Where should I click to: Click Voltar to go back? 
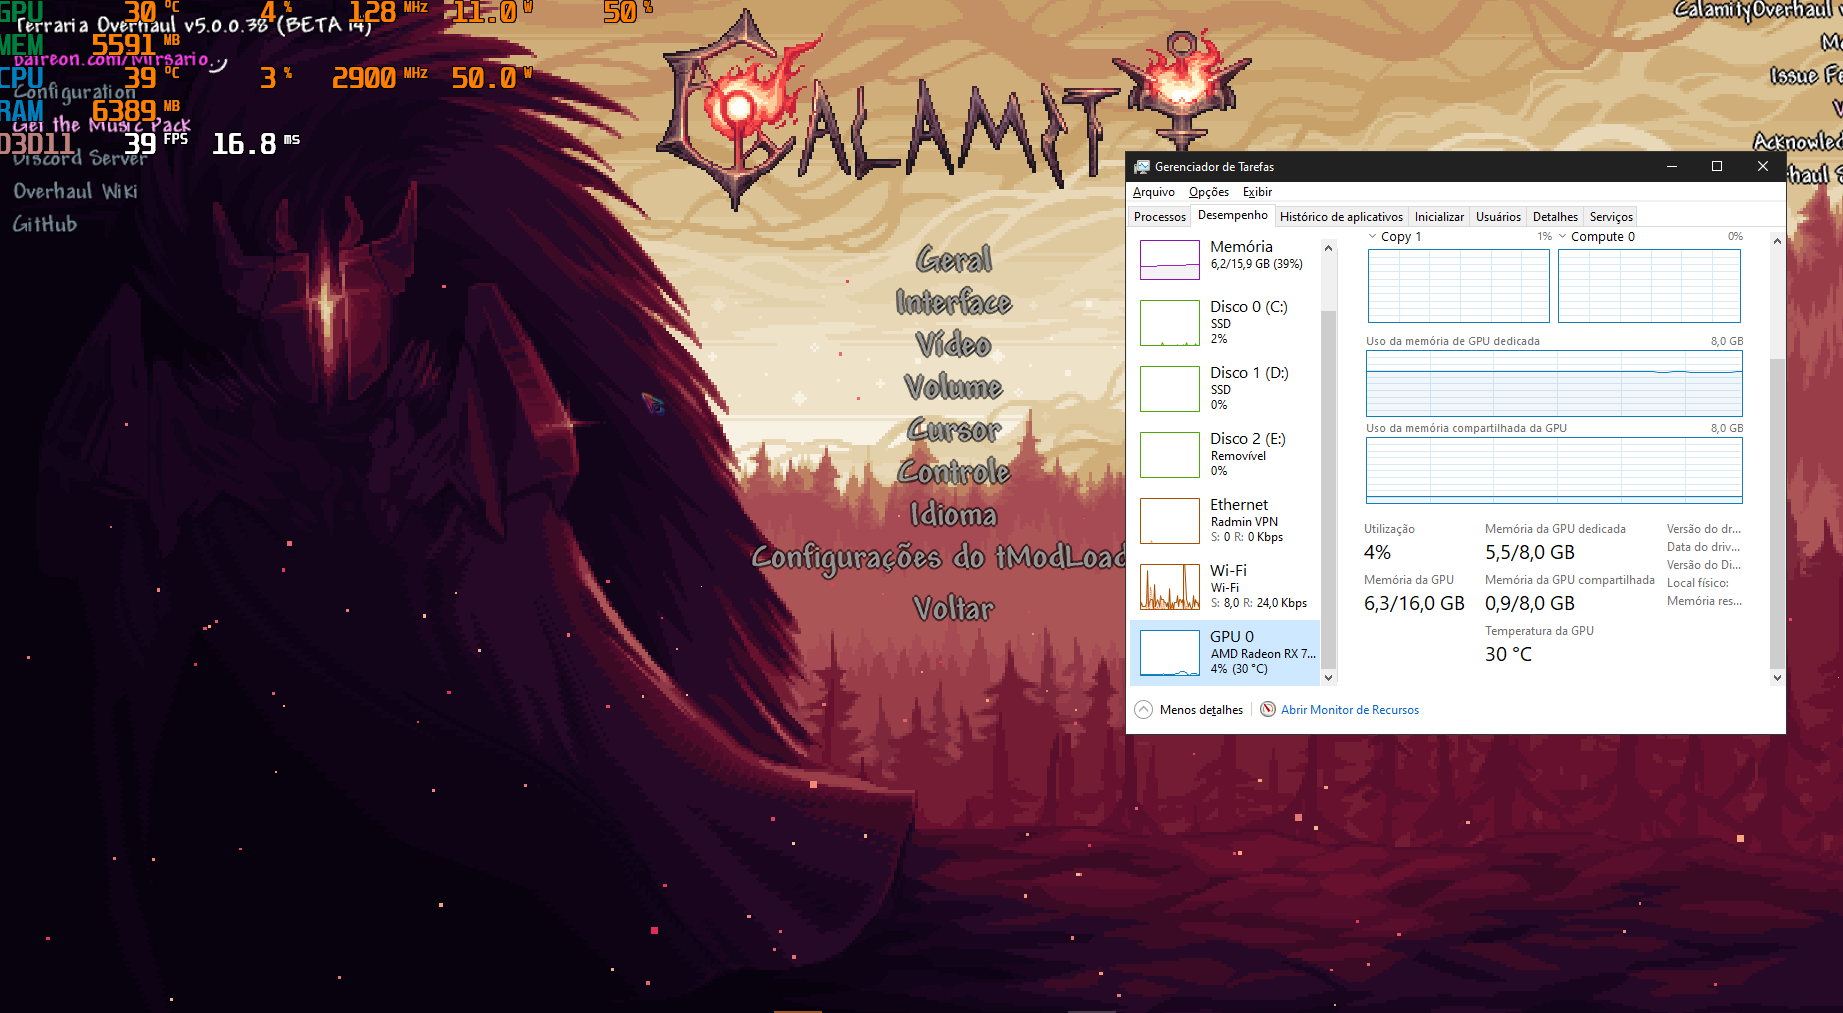[954, 608]
